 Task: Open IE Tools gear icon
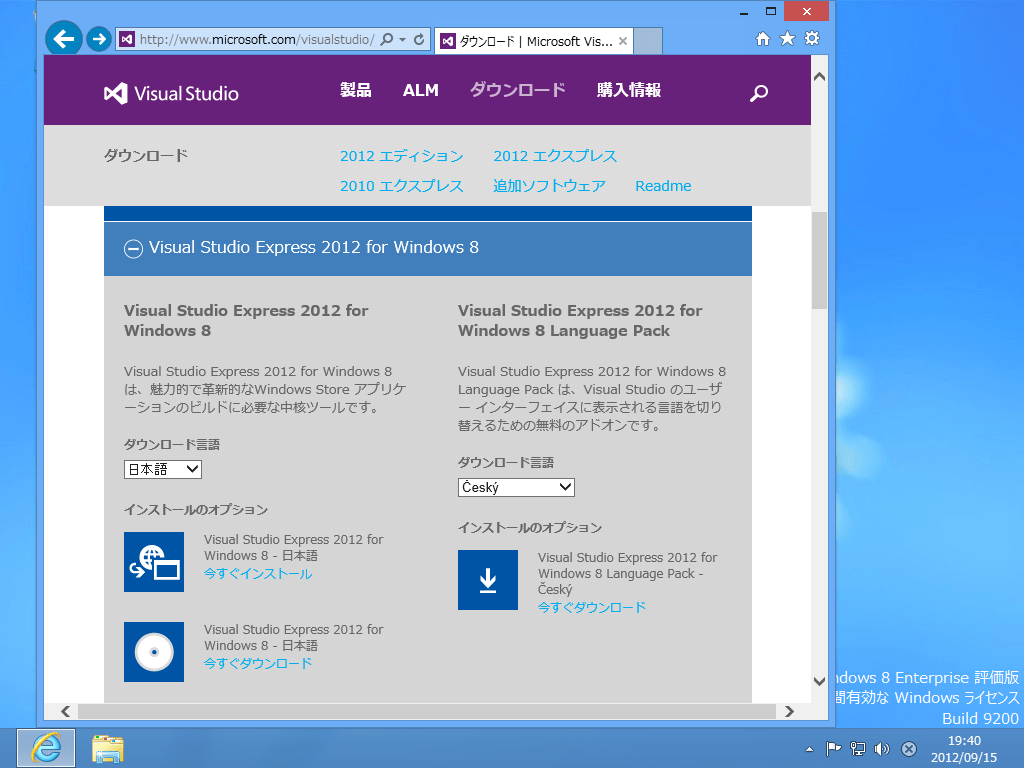pos(812,39)
